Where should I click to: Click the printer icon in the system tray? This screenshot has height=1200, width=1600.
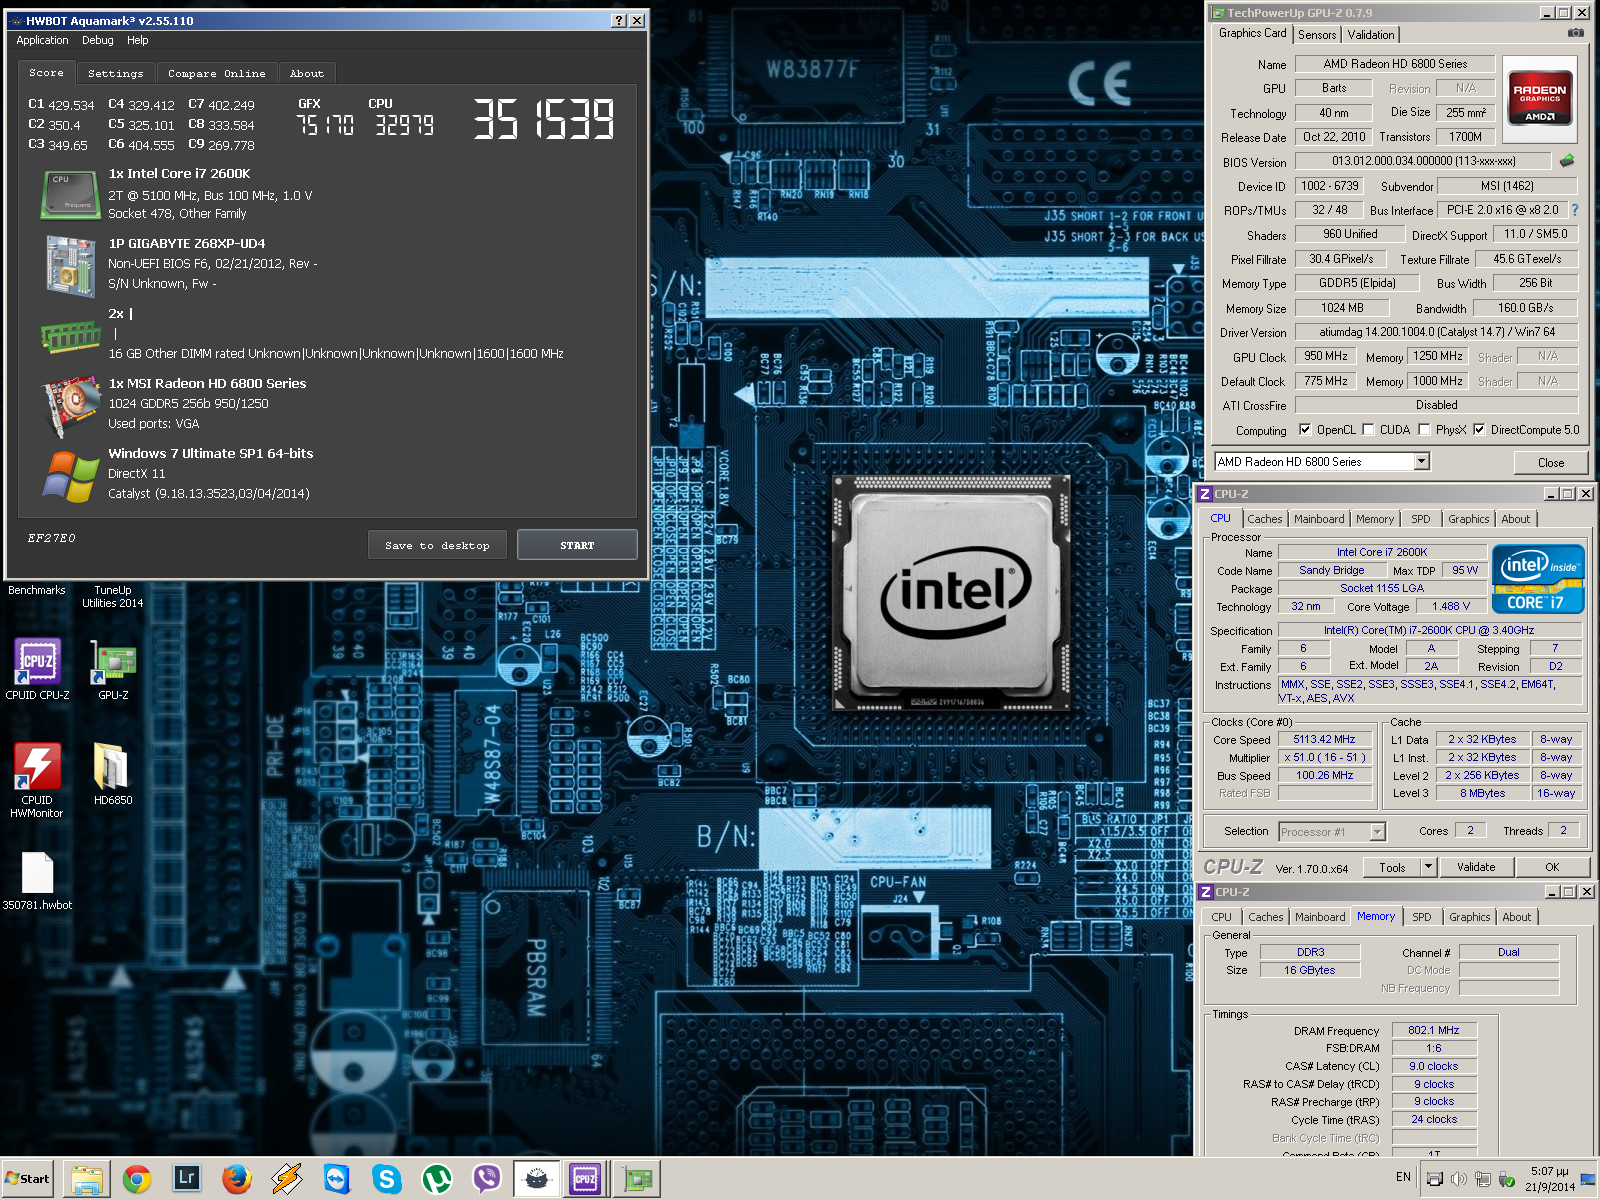point(1435,1179)
